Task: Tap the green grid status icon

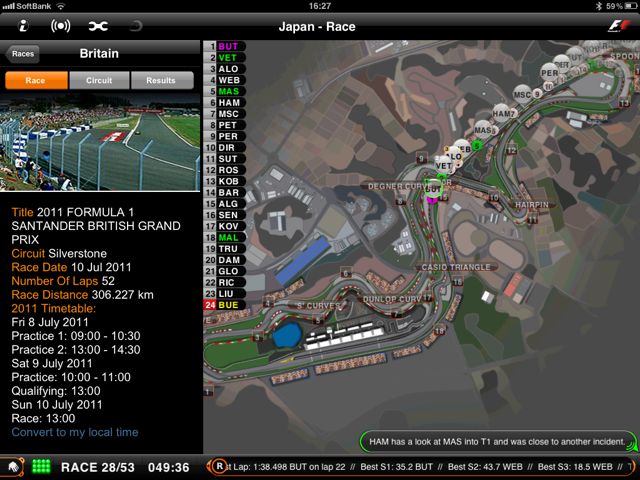Action: point(41,467)
